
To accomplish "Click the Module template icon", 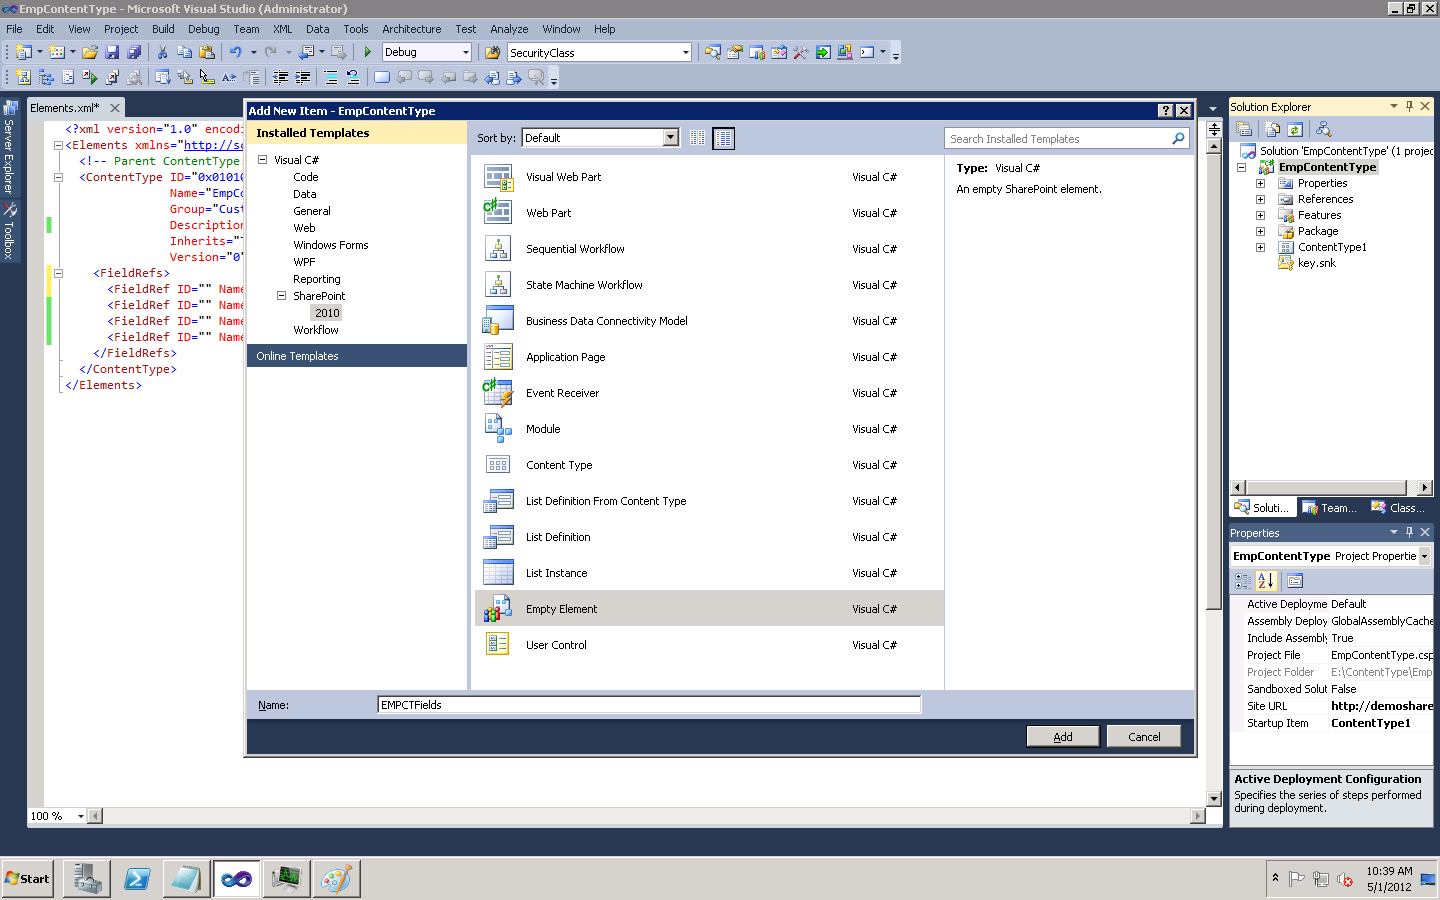I will 498,428.
